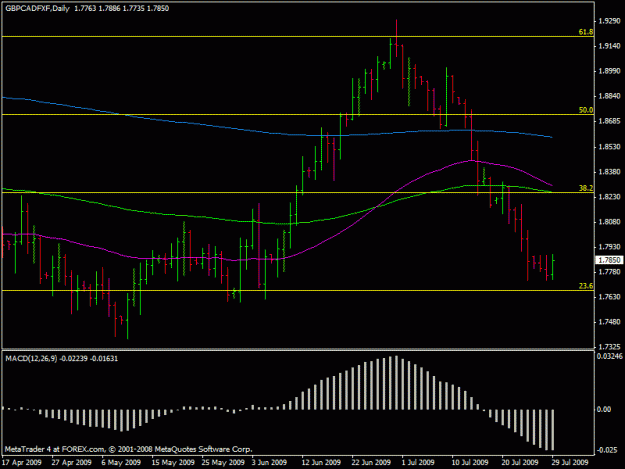Click price scale value 1.7480
Viewport: 625px width, 469px height.
(610, 322)
